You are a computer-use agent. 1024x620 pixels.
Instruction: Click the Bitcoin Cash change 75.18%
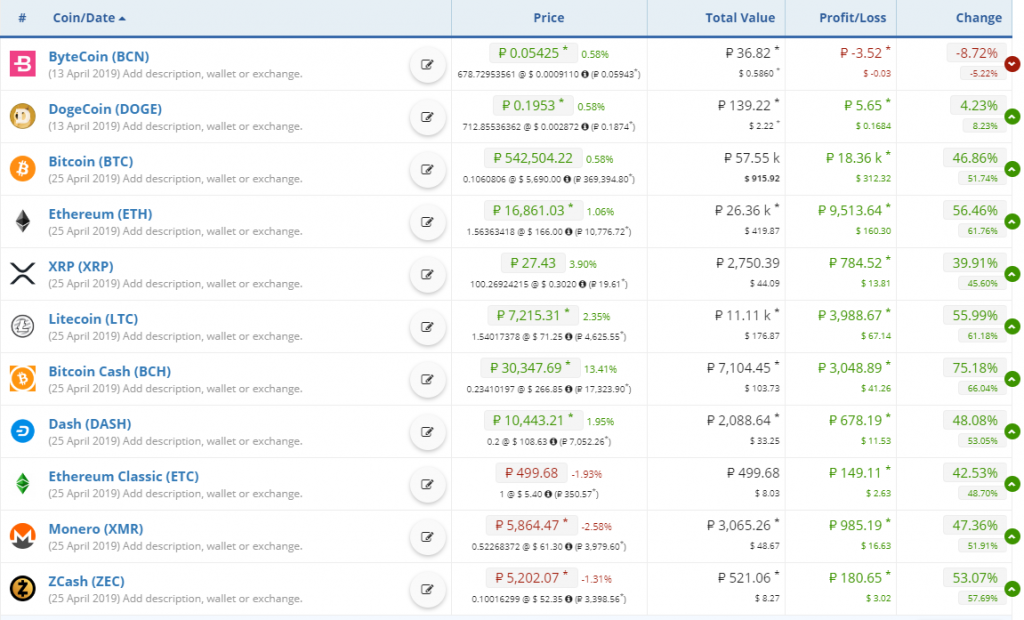pyautogui.click(x=974, y=368)
